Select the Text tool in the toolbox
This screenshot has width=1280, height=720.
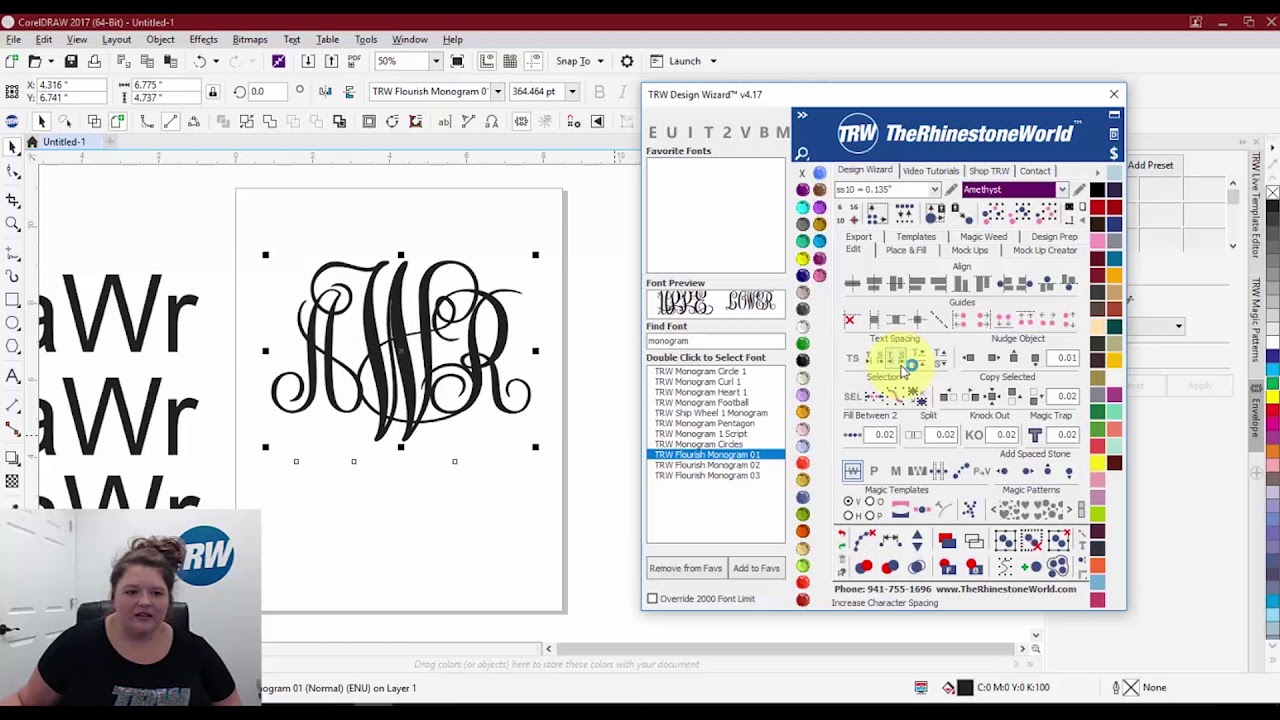[13, 376]
